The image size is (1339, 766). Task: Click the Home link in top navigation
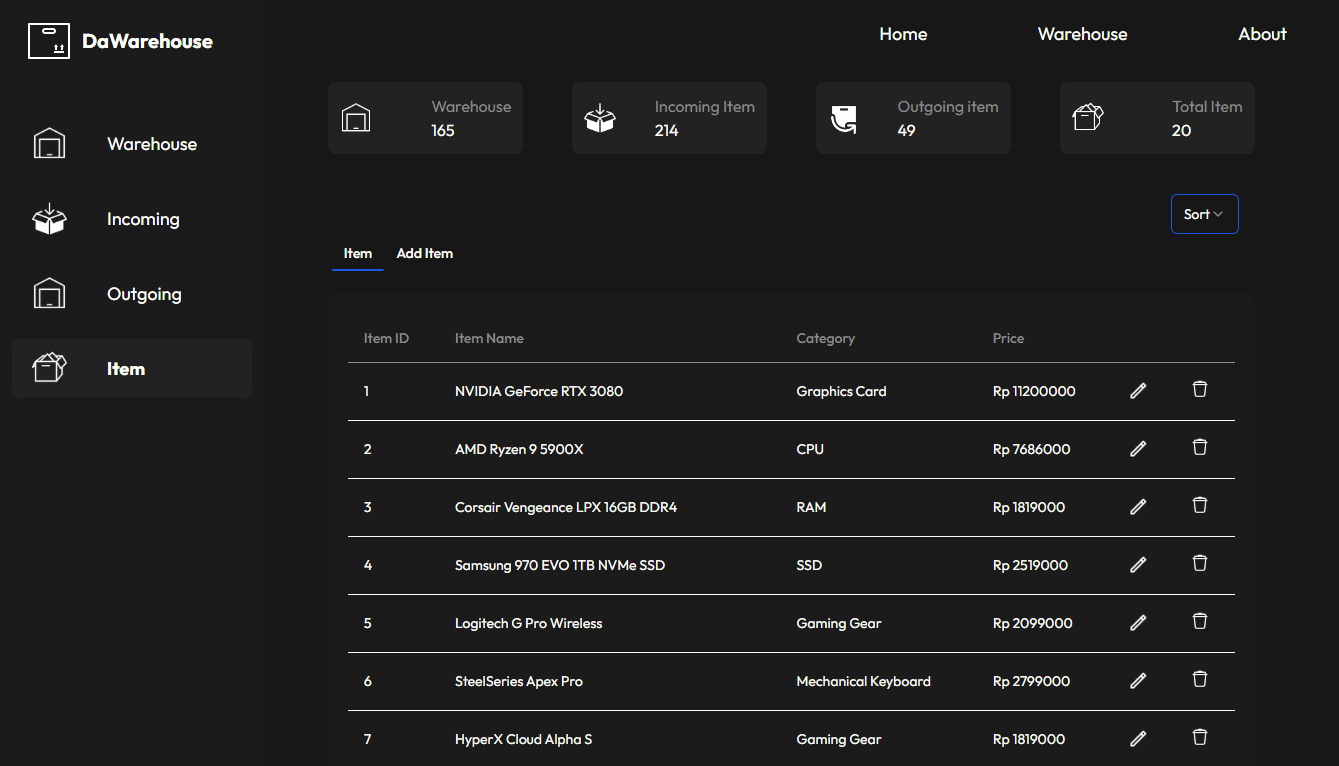(x=903, y=34)
